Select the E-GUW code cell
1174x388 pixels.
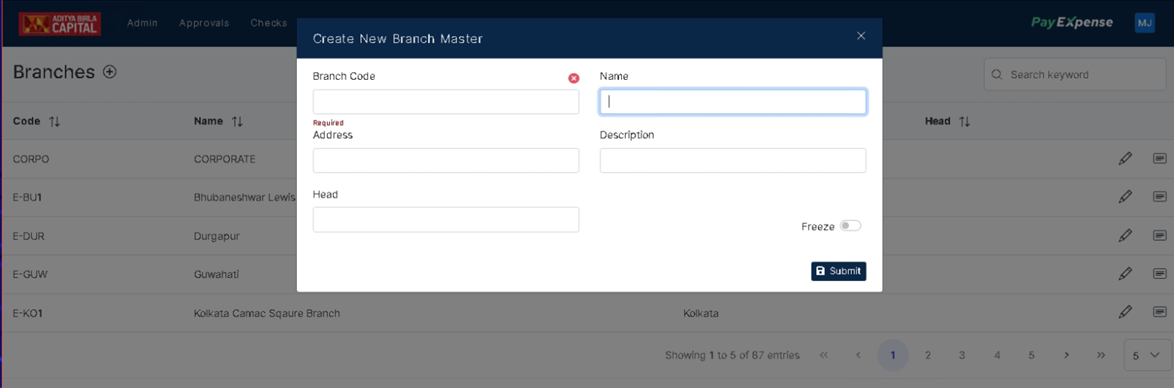pos(29,274)
